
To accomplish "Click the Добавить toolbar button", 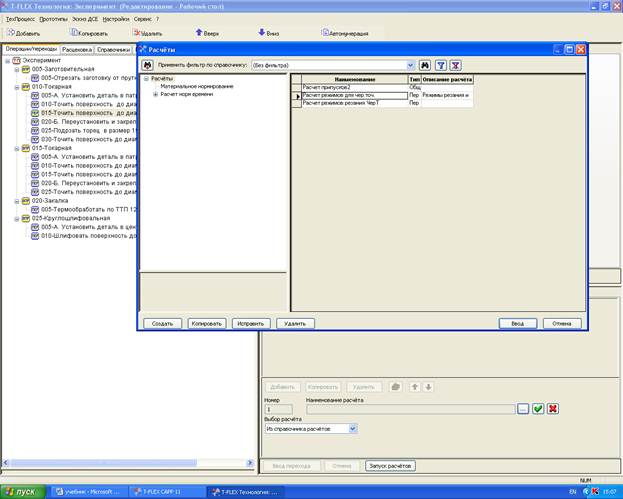I will tap(24, 33).
